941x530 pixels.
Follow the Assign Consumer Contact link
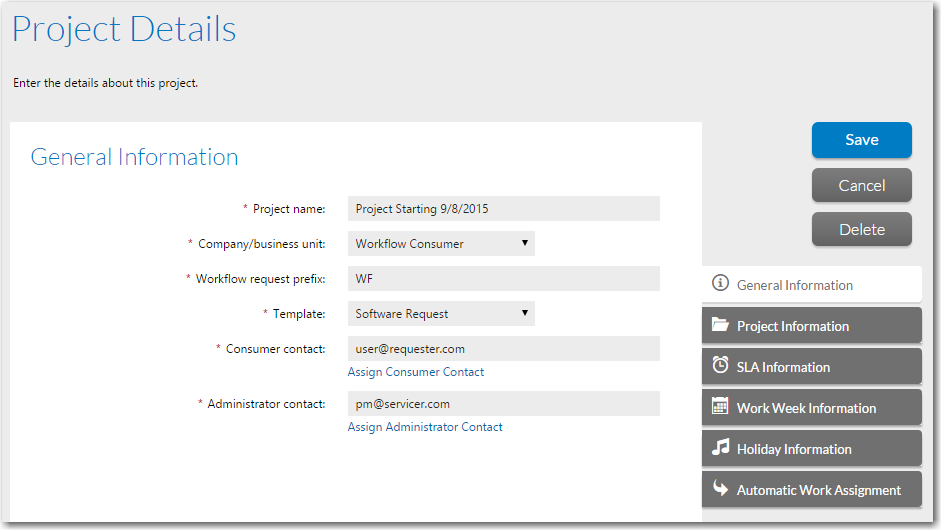point(415,372)
